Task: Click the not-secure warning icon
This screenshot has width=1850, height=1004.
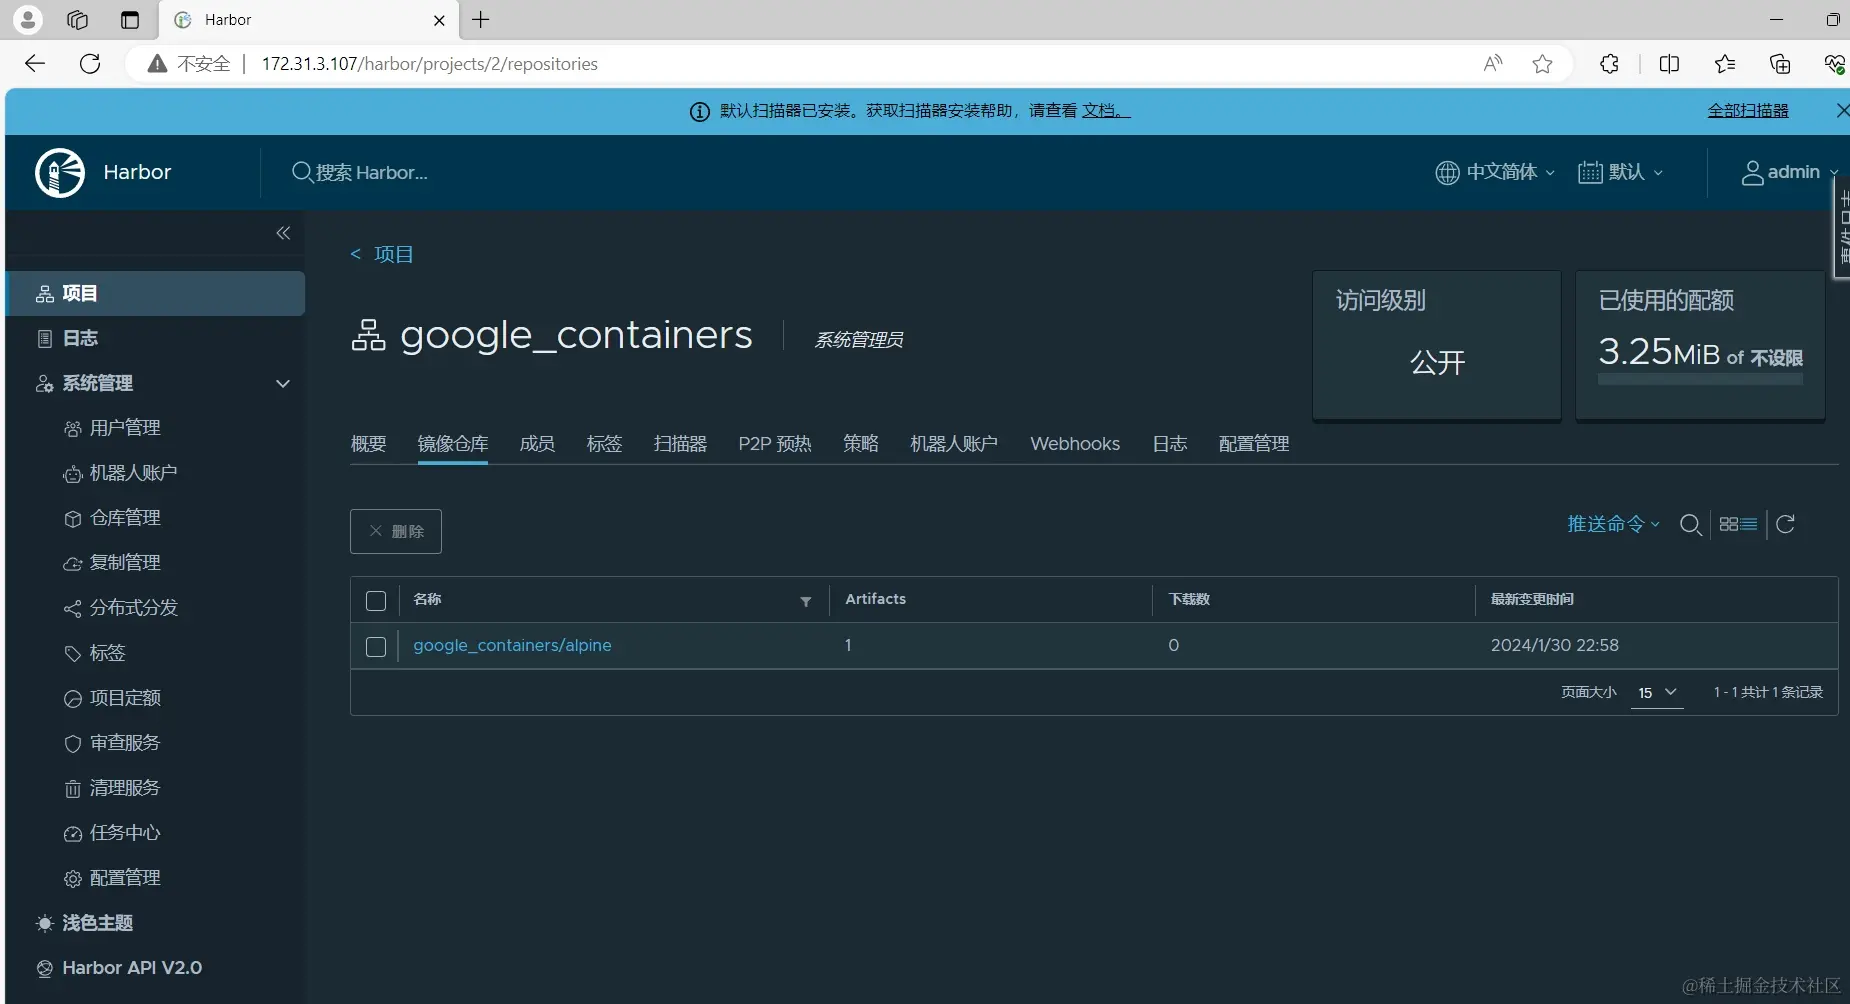Action: [157, 64]
